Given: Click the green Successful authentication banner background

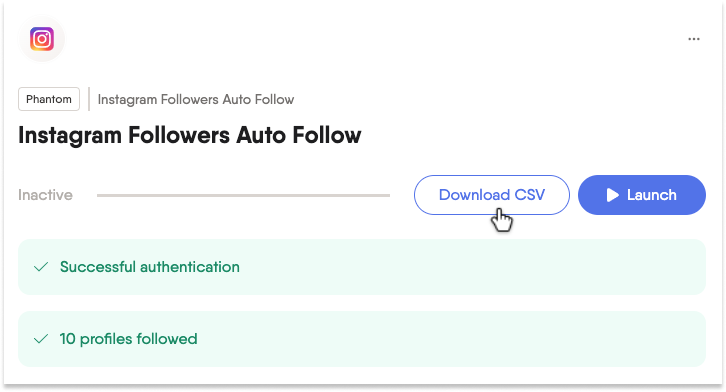Looking at the screenshot, I should click(362, 267).
